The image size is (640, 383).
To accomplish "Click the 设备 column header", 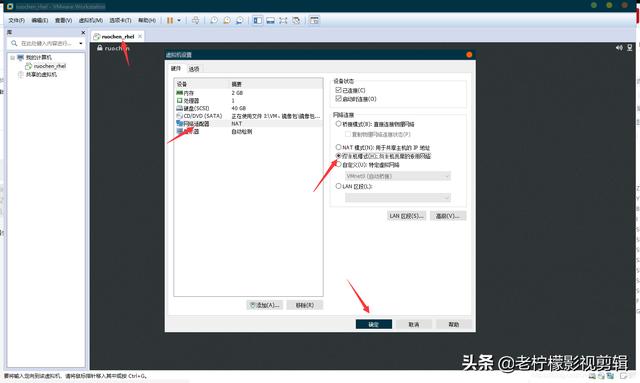I will click(x=202, y=84).
